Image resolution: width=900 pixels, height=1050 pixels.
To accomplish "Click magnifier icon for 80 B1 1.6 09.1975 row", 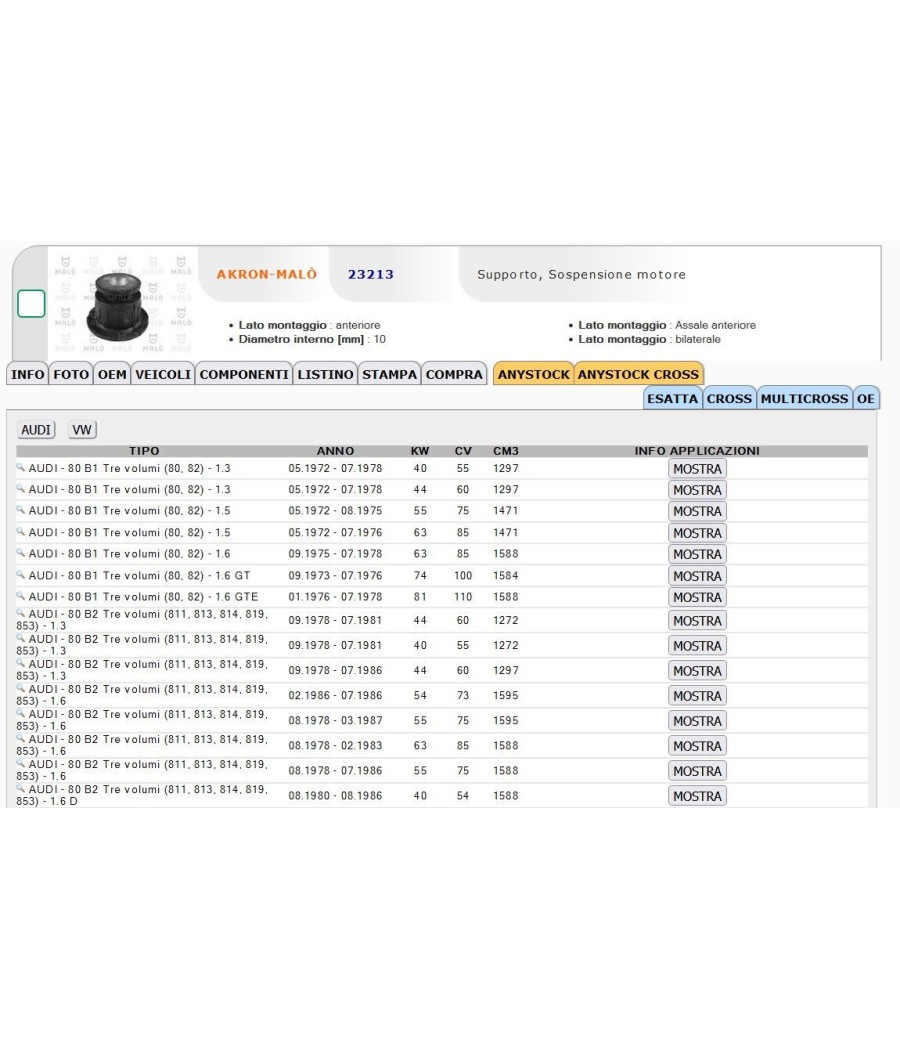I will [x=21, y=552].
